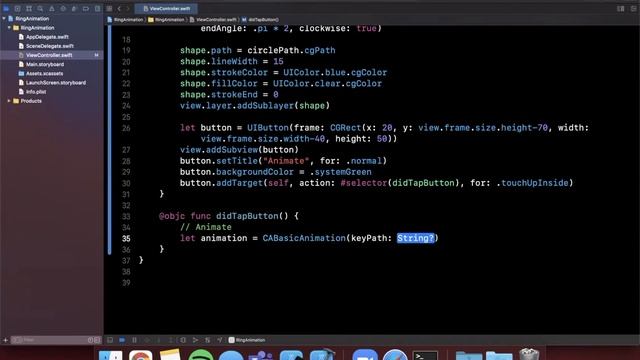Collapse the RingAnimation group folder
The height and width of the screenshot is (360, 640).
(x=9, y=28)
